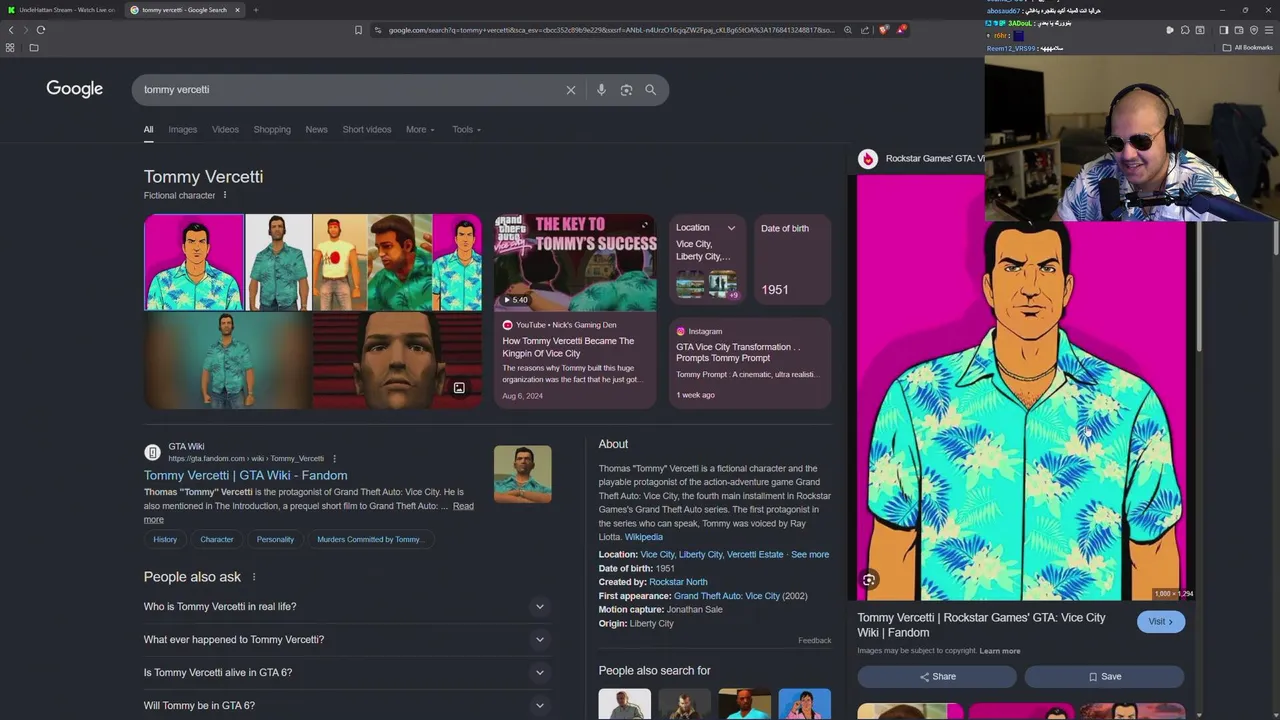Open the Wikipedia link in About section

point(644,537)
